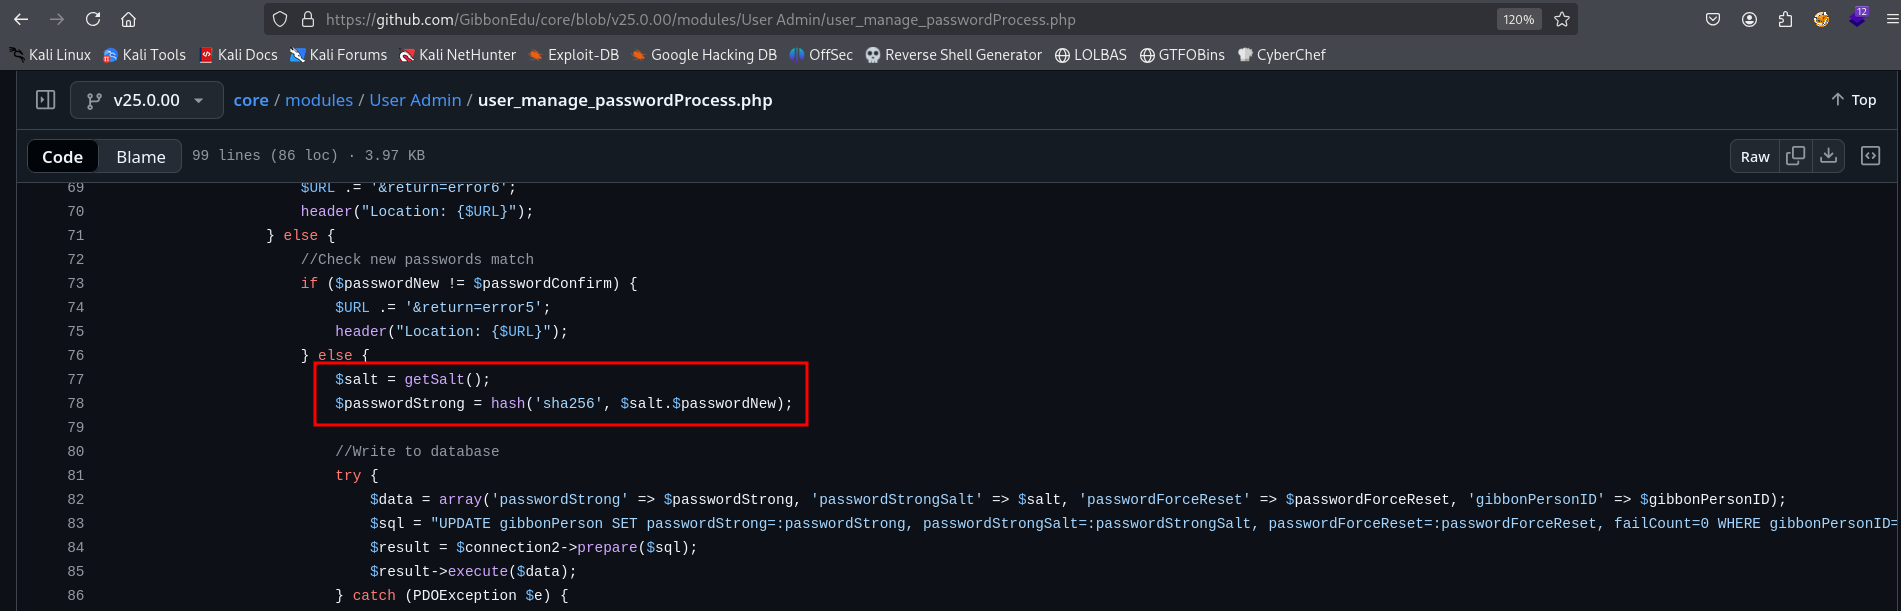1901x611 pixels.
Task: Select line number 77 in the code
Action: pos(76,380)
